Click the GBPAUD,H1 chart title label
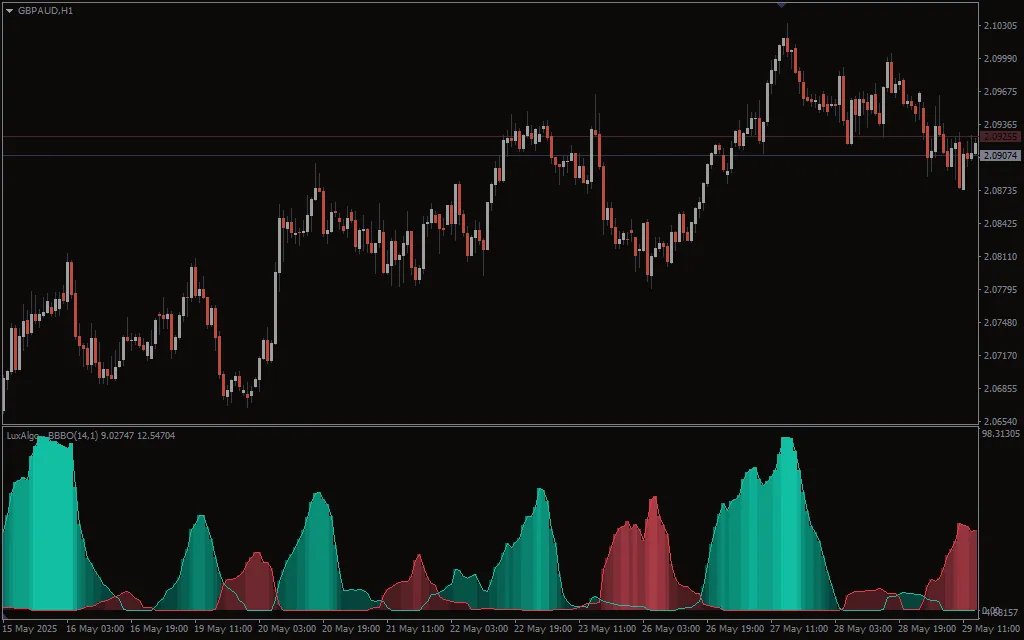 tap(45, 9)
